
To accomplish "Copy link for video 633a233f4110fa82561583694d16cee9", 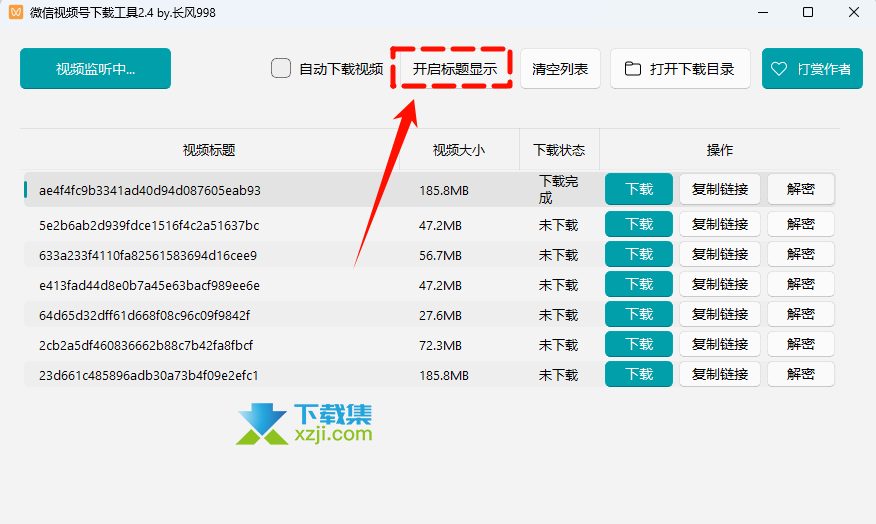I will coord(720,255).
